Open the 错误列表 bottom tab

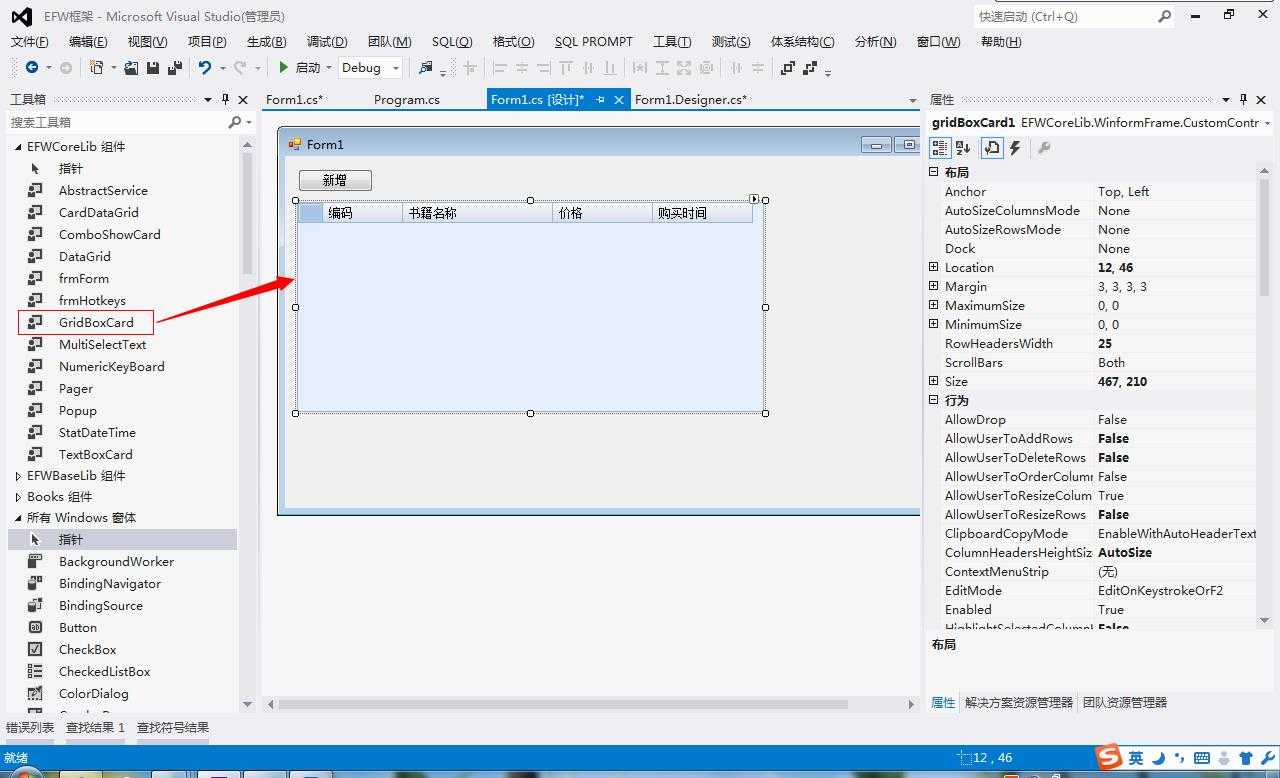(30, 727)
